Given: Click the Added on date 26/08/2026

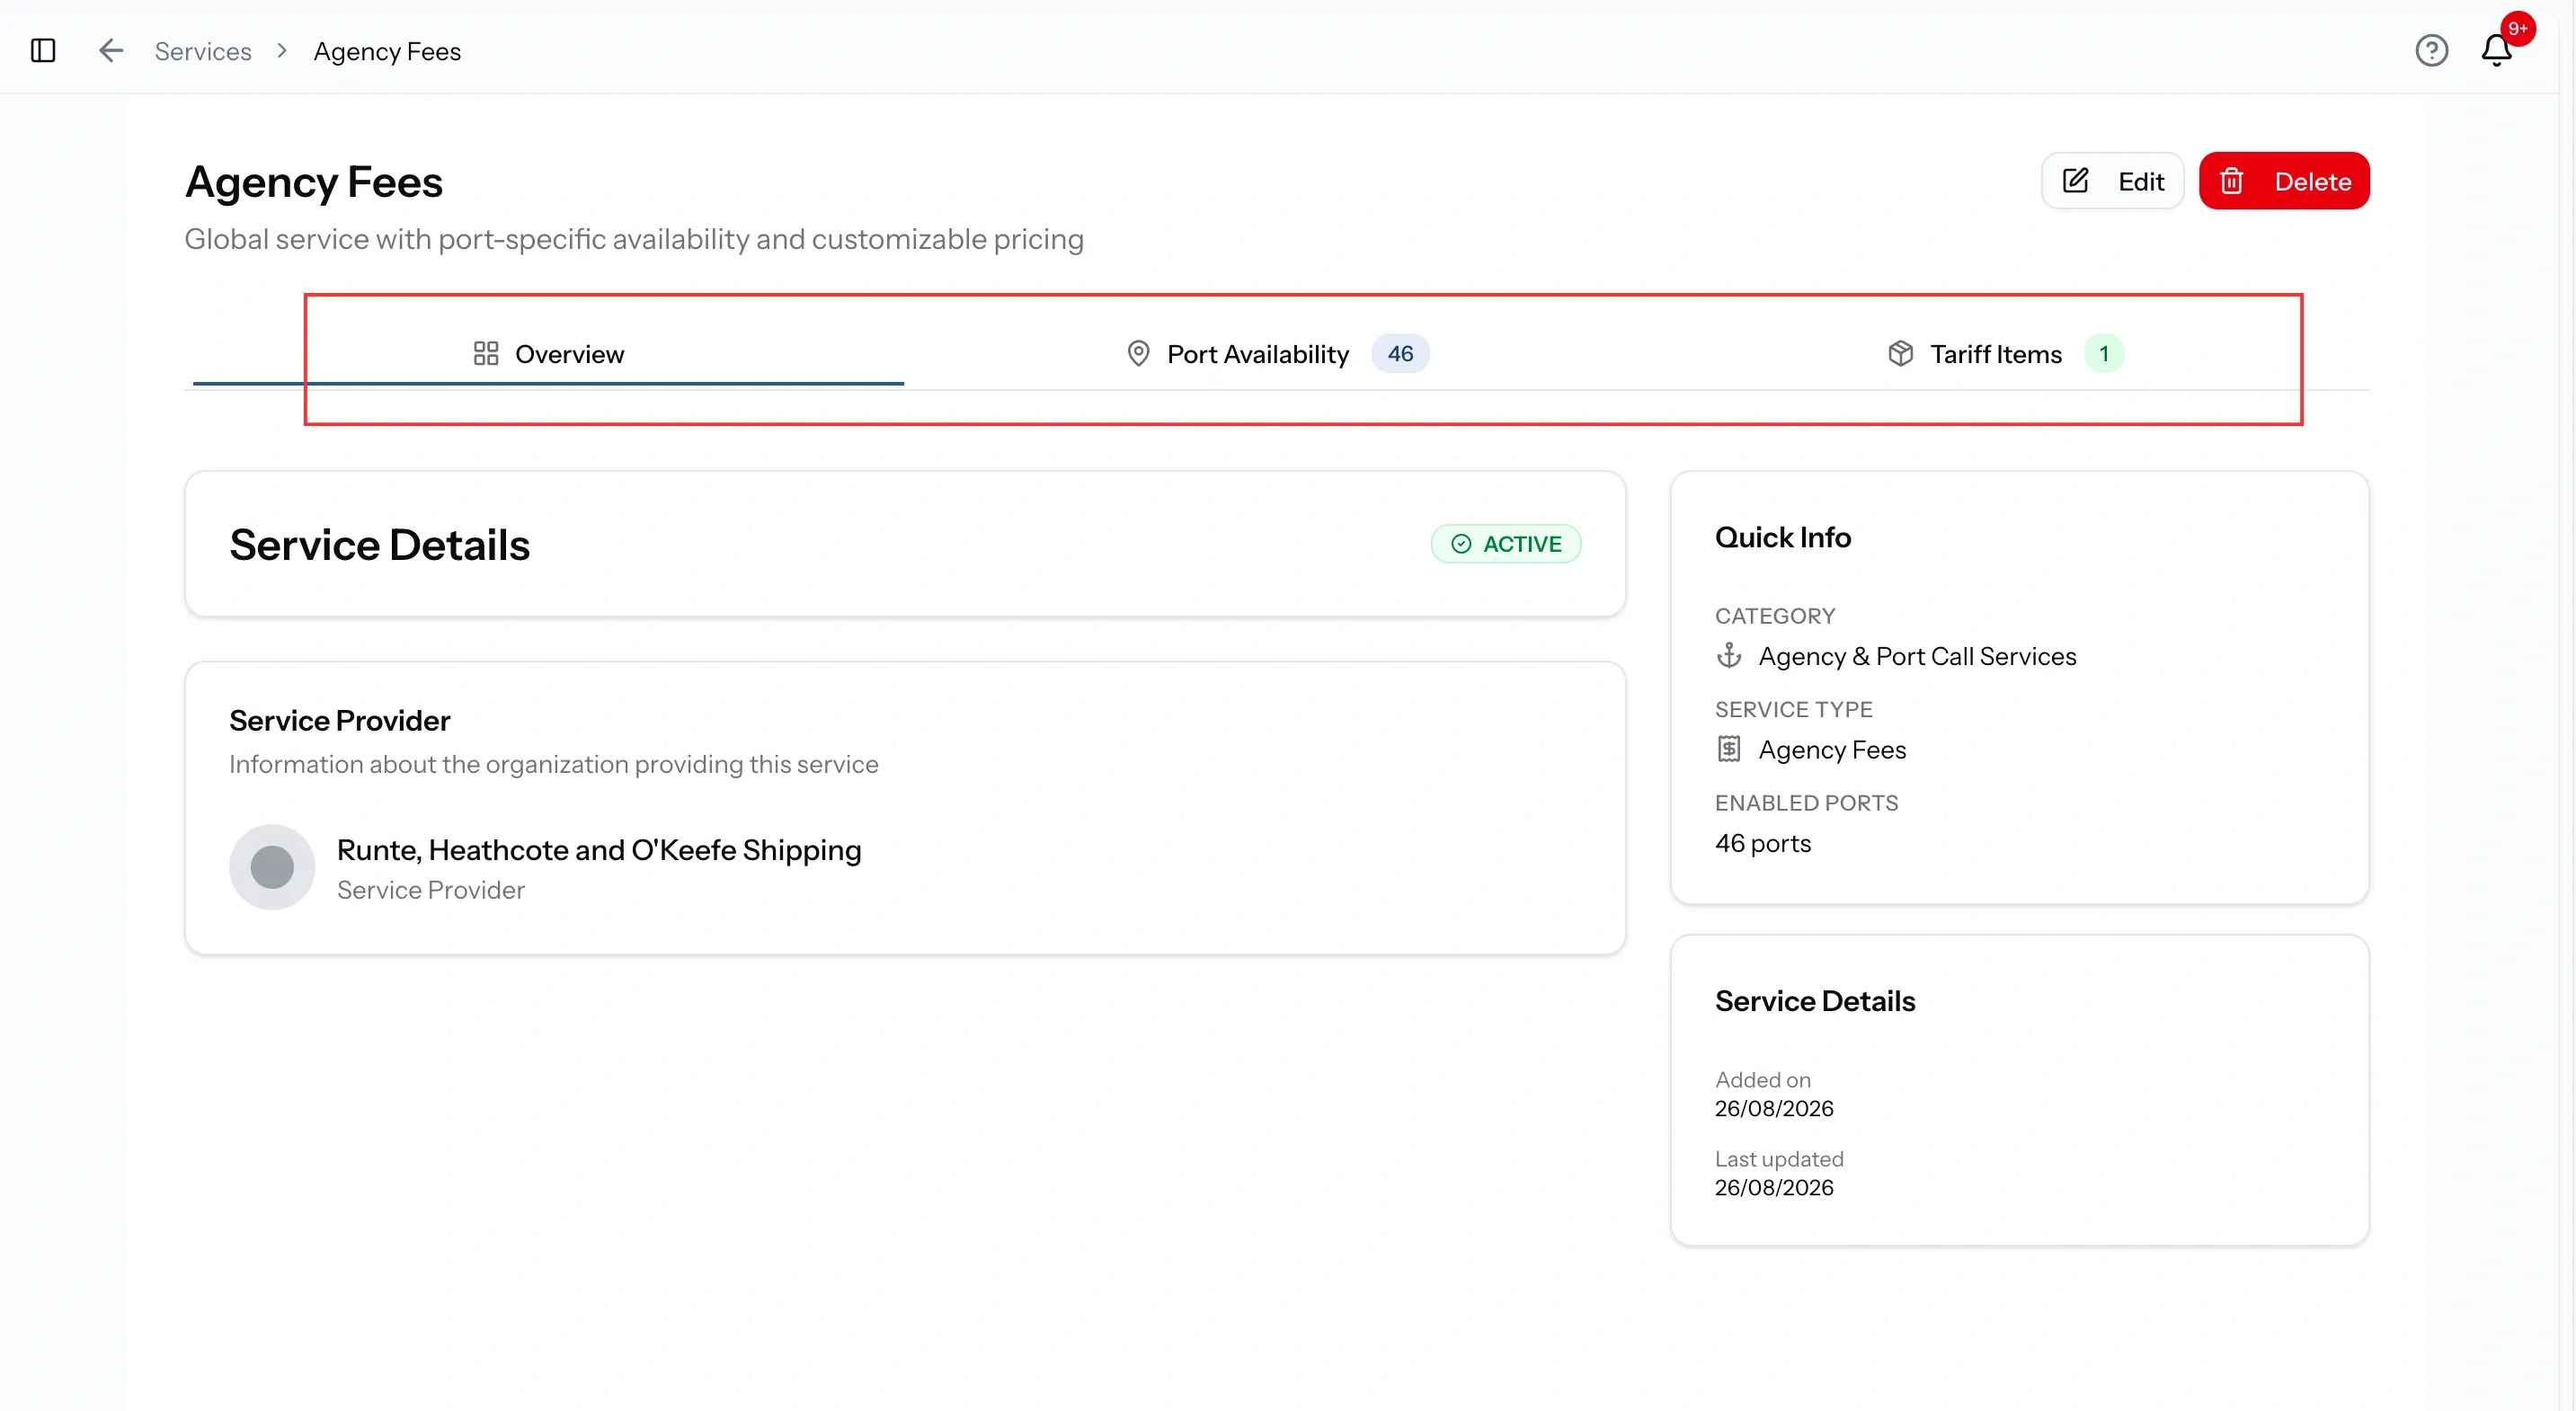Looking at the screenshot, I should click(x=1774, y=1109).
